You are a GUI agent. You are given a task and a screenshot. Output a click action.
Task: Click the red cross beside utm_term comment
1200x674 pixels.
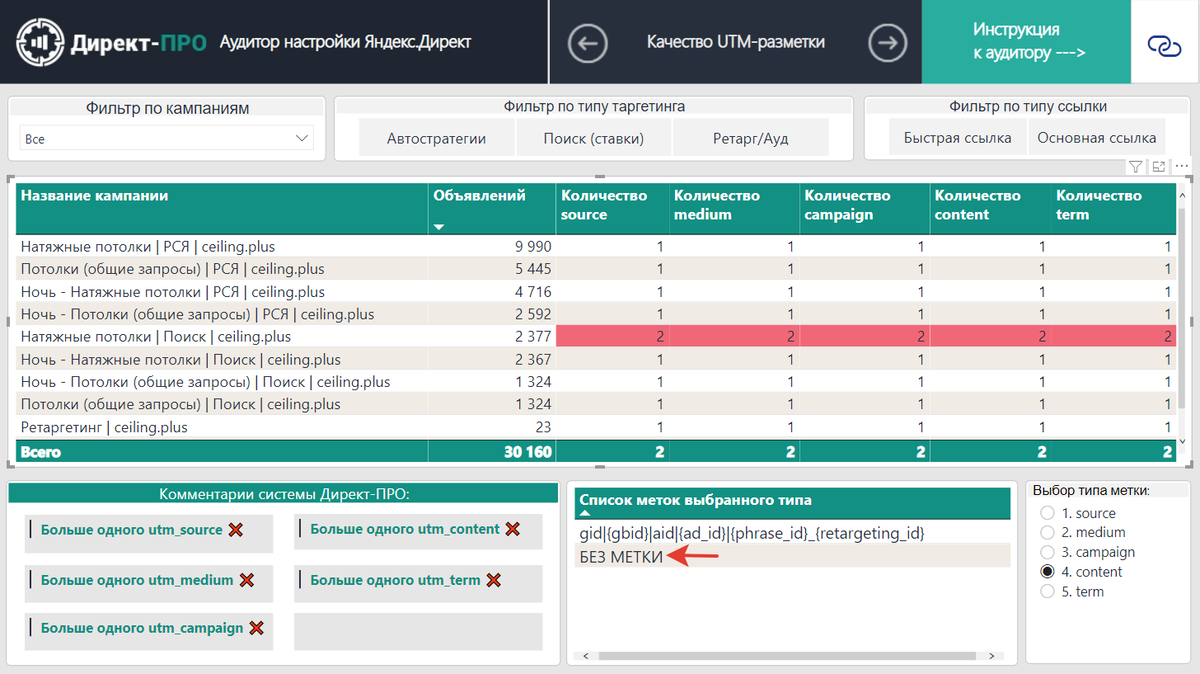point(494,580)
